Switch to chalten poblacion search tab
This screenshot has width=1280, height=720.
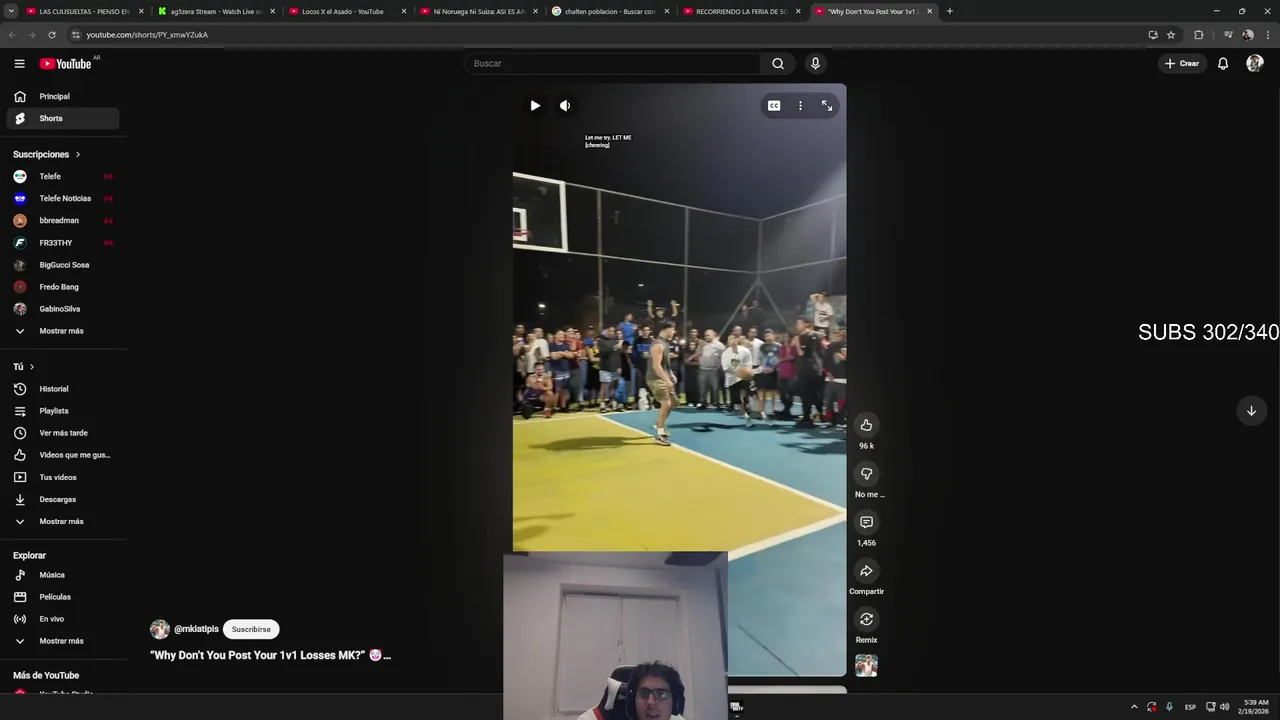(x=609, y=11)
